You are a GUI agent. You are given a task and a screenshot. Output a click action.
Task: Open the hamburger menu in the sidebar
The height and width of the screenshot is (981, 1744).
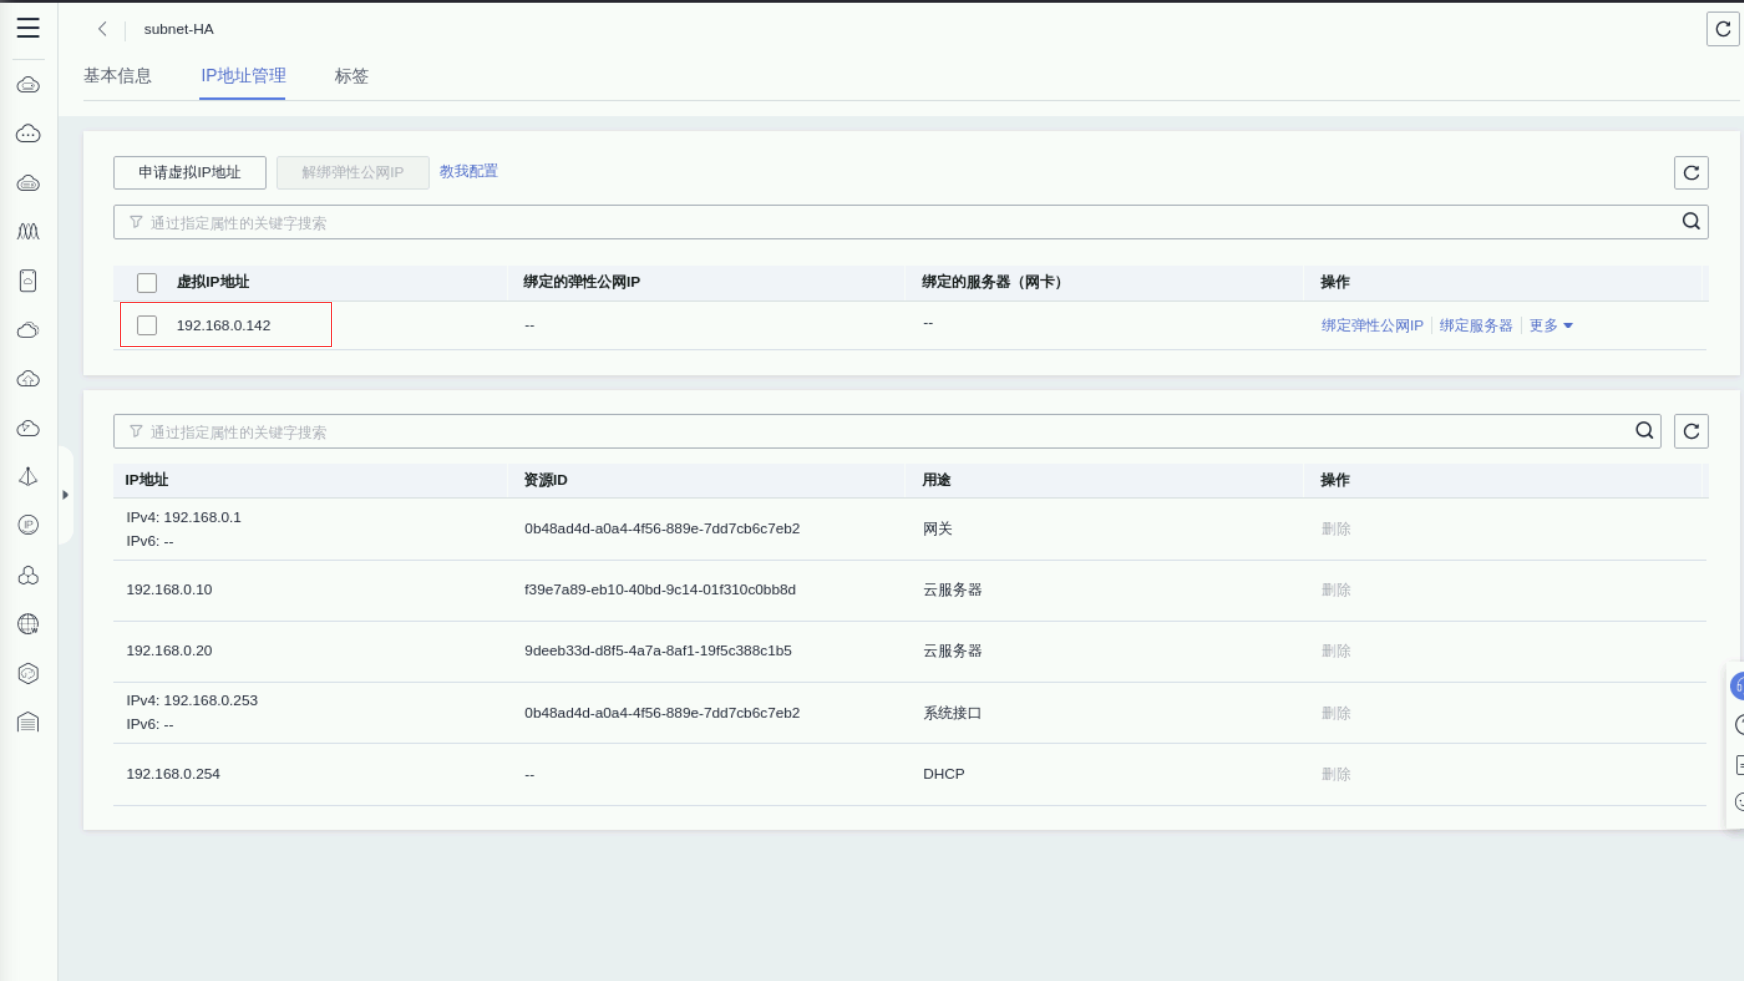28,28
